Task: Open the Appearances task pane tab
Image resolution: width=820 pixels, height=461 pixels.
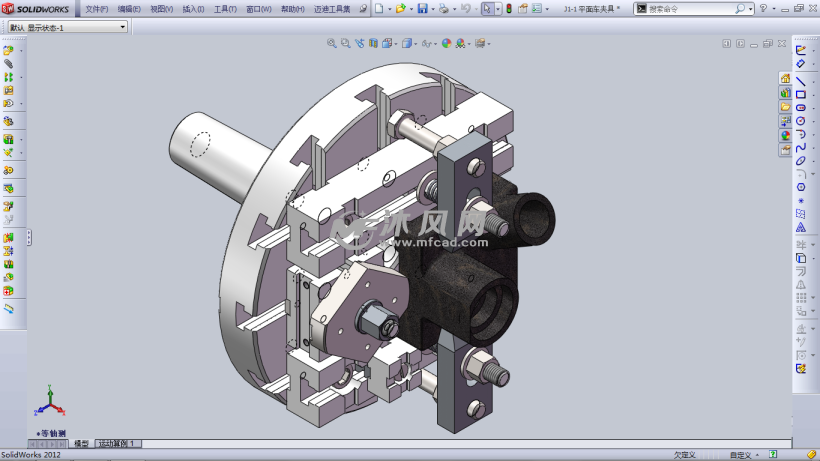Action: coord(786,135)
